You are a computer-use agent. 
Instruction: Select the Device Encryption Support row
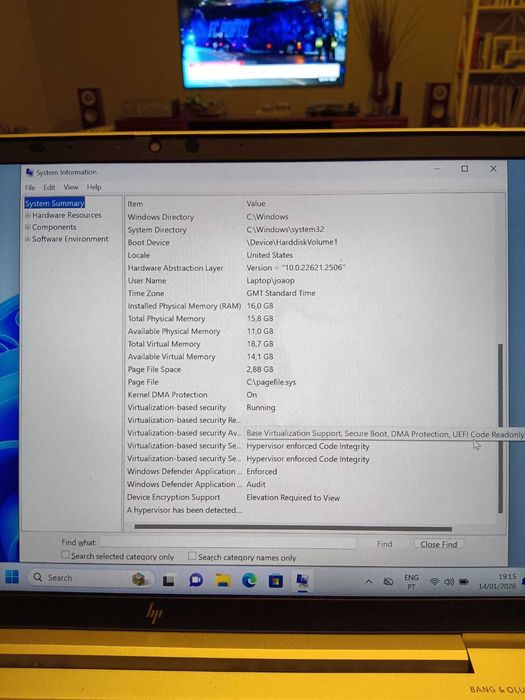[x=312, y=497]
